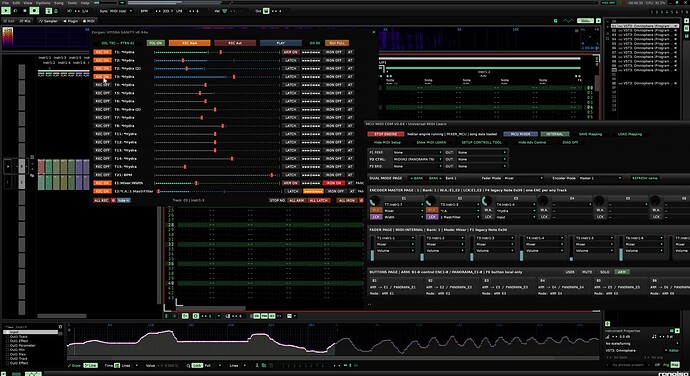Viewport: 690px width, 376px height.
Task: Toggle LATCH for T21 BPM row
Action: click(290, 175)
